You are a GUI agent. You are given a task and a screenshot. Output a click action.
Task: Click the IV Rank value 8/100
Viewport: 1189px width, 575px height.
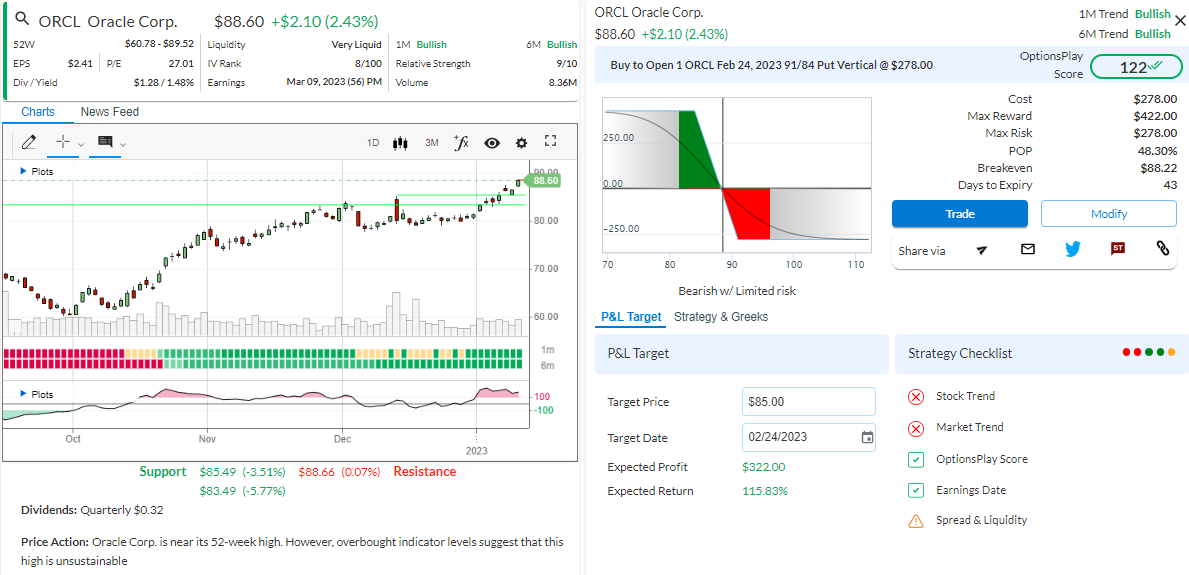369,64
